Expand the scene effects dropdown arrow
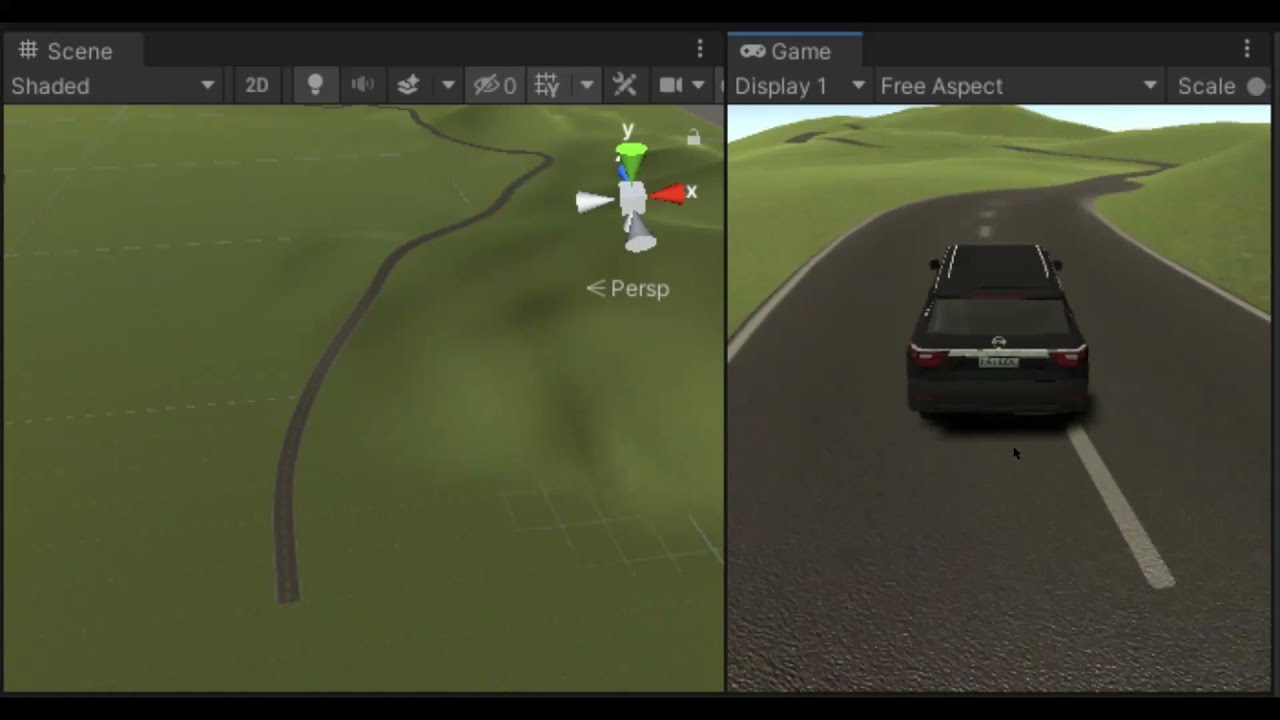 tap(448, 86)
